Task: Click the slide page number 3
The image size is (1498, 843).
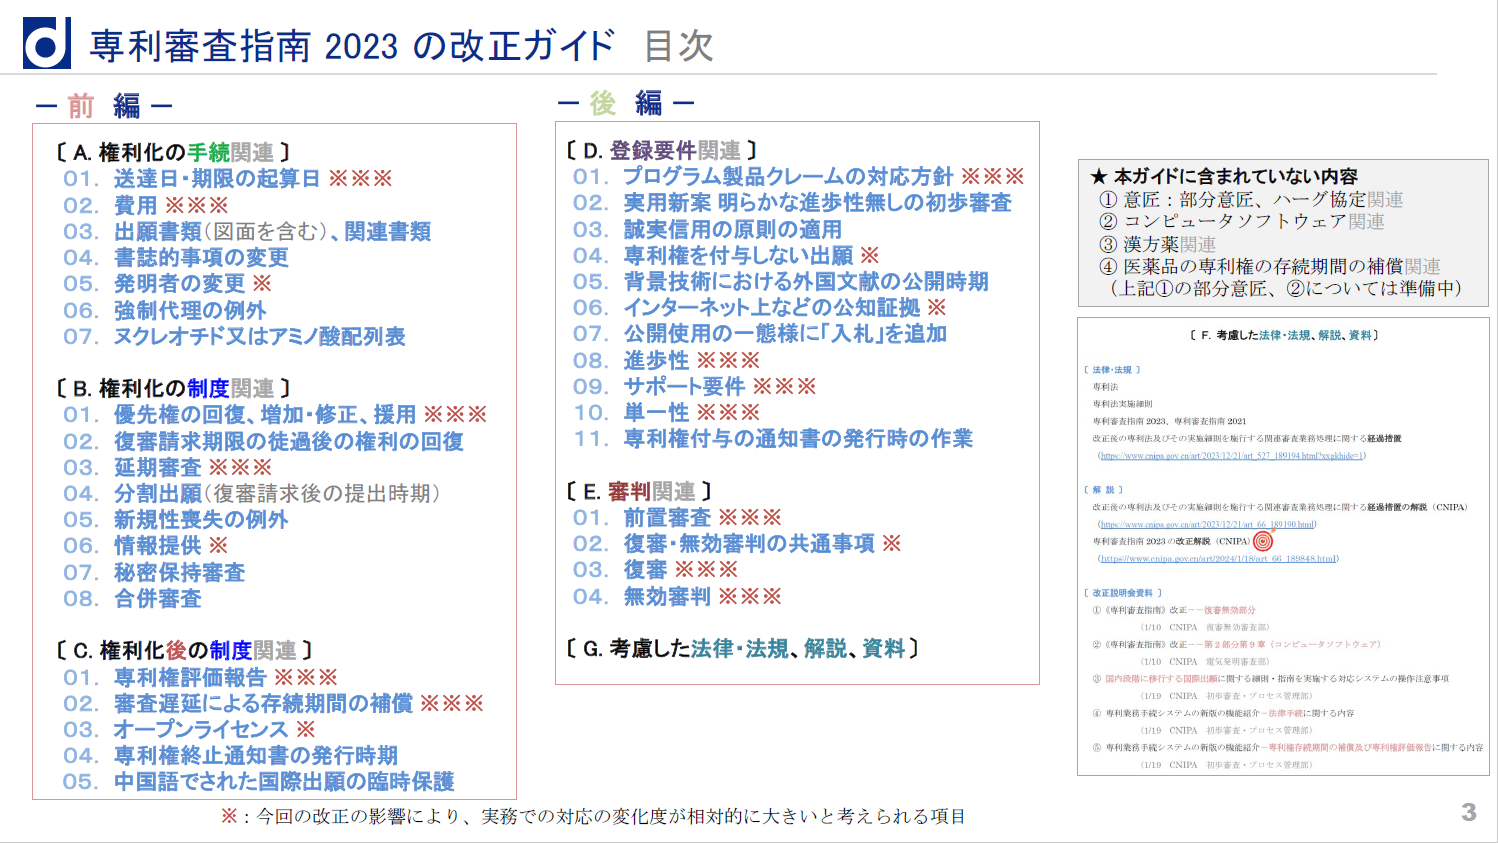Action: point(1469,812)
